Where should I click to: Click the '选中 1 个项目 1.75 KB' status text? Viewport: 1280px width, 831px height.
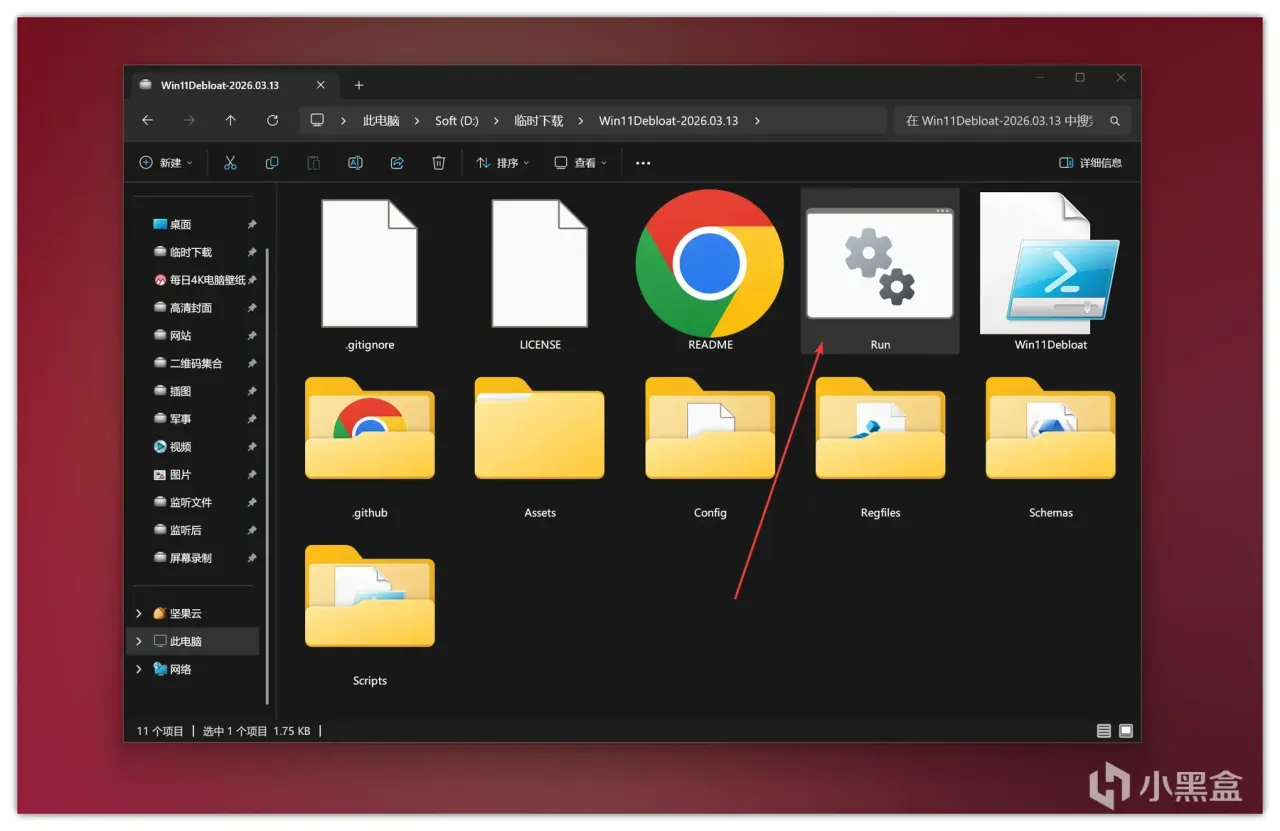[x=257, y=731]
